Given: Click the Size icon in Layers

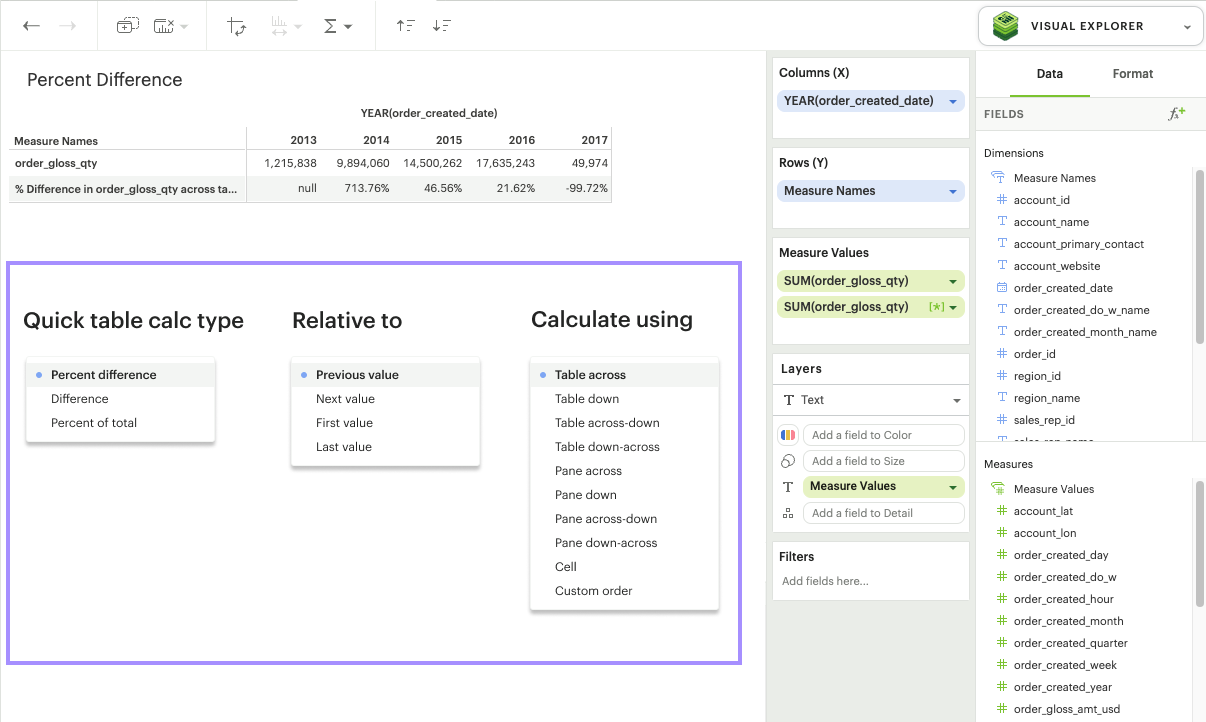Looking at the screenshot, I should tap(788, 461).
